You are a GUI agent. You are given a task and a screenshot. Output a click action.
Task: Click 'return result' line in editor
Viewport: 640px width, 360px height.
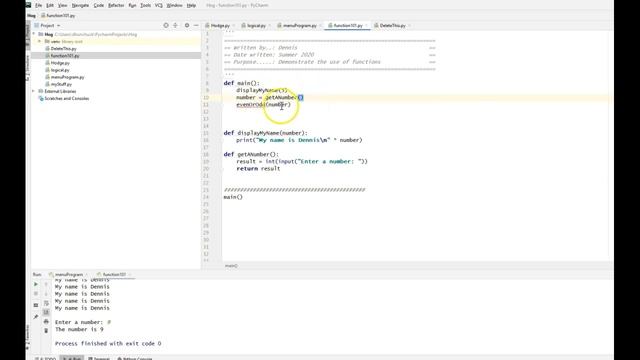tap(258, 169)
